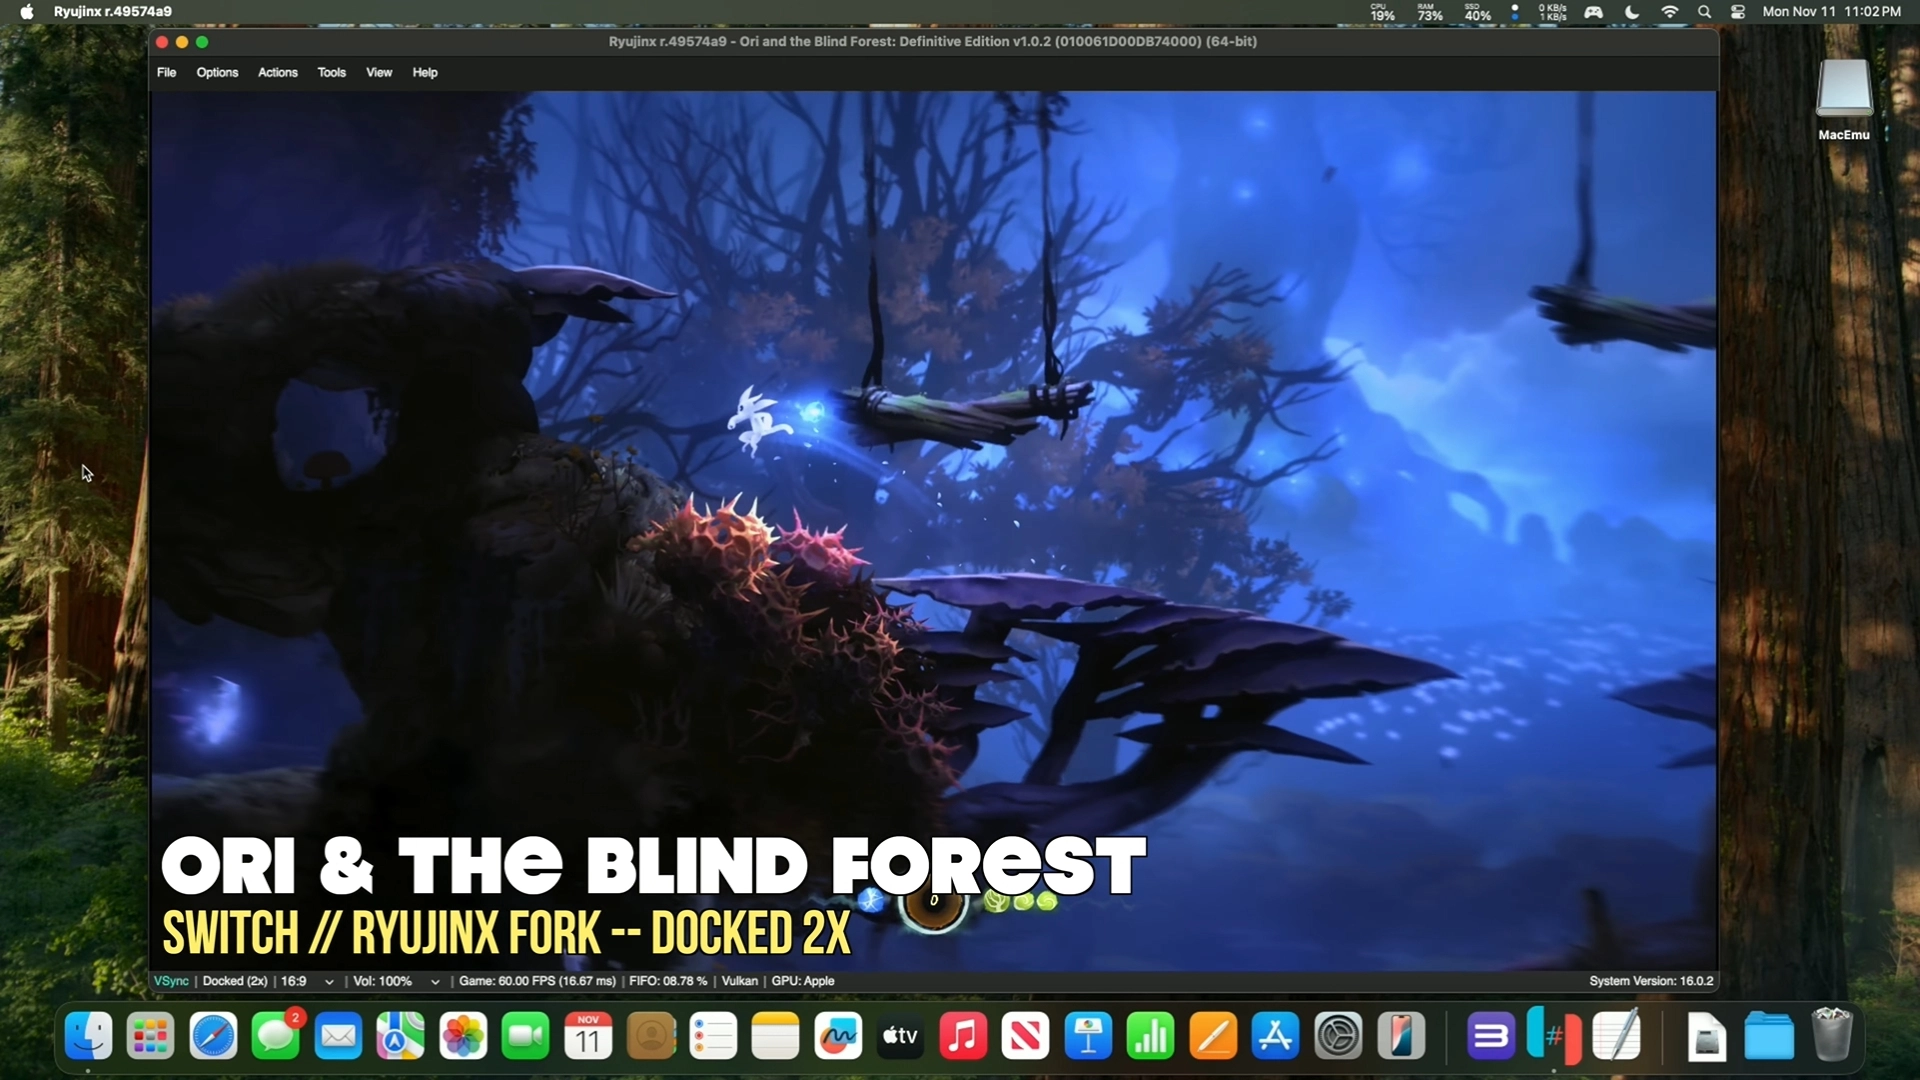Open the Actions menu
Image resolution: width=1920 pixels, height=1080 pixels.
click(277, 72)
